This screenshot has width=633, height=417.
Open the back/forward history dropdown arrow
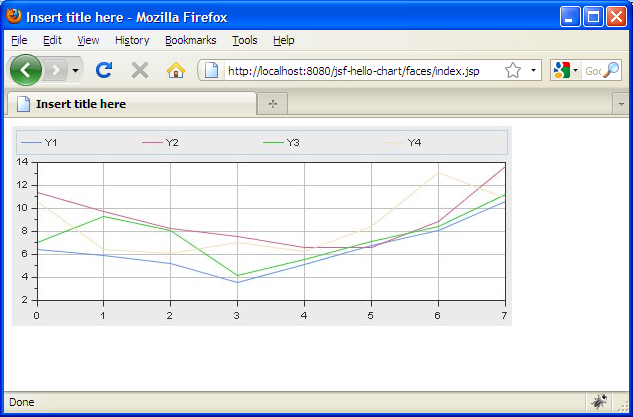(76, 71)
